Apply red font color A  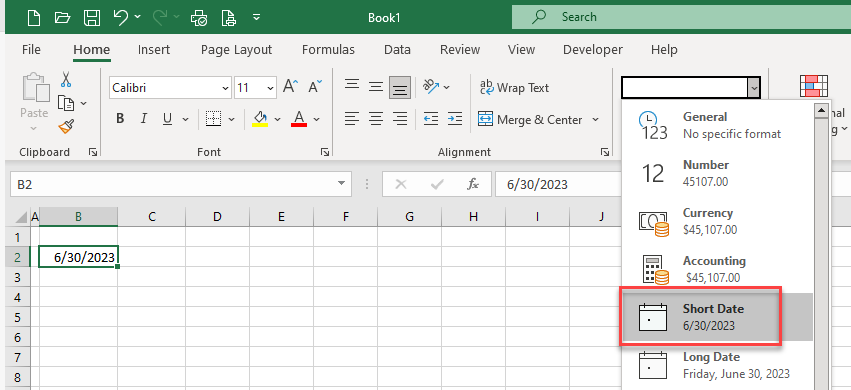pos(299,119)
